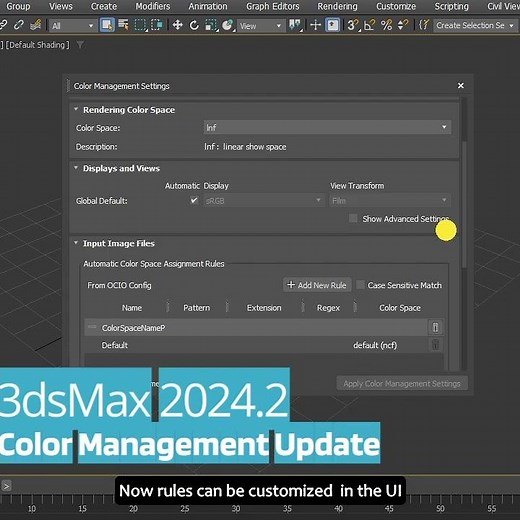
Task: Collapse the Rendering Color Space rollout
Action: [x=76, y=109]
